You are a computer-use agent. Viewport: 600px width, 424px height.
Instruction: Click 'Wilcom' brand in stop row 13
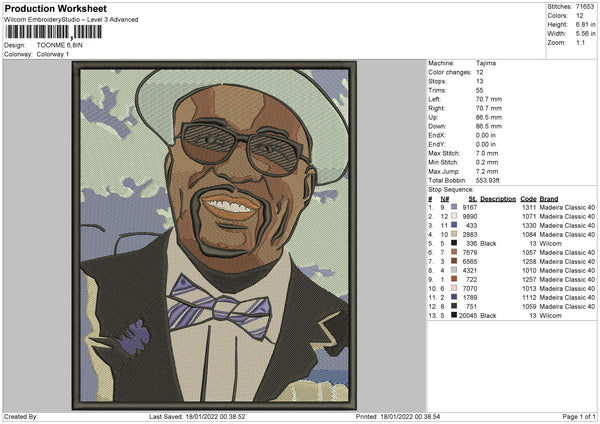point(550,316)
